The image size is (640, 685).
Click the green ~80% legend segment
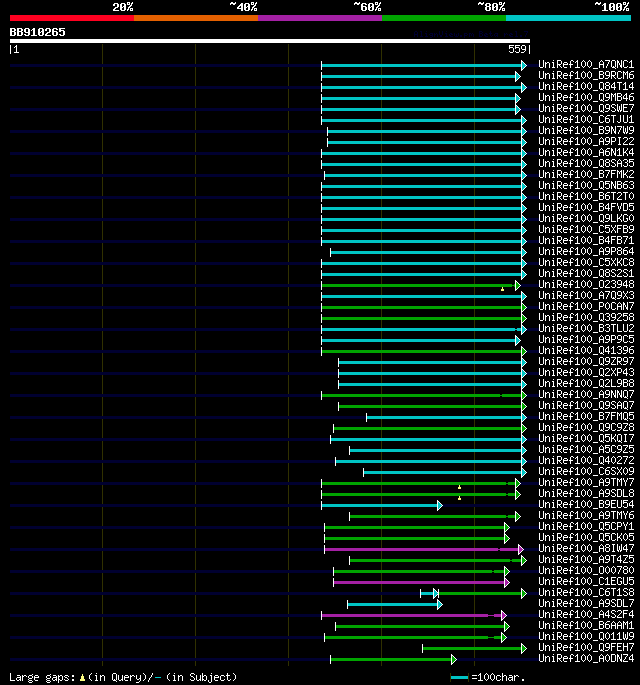pos(444,18)
